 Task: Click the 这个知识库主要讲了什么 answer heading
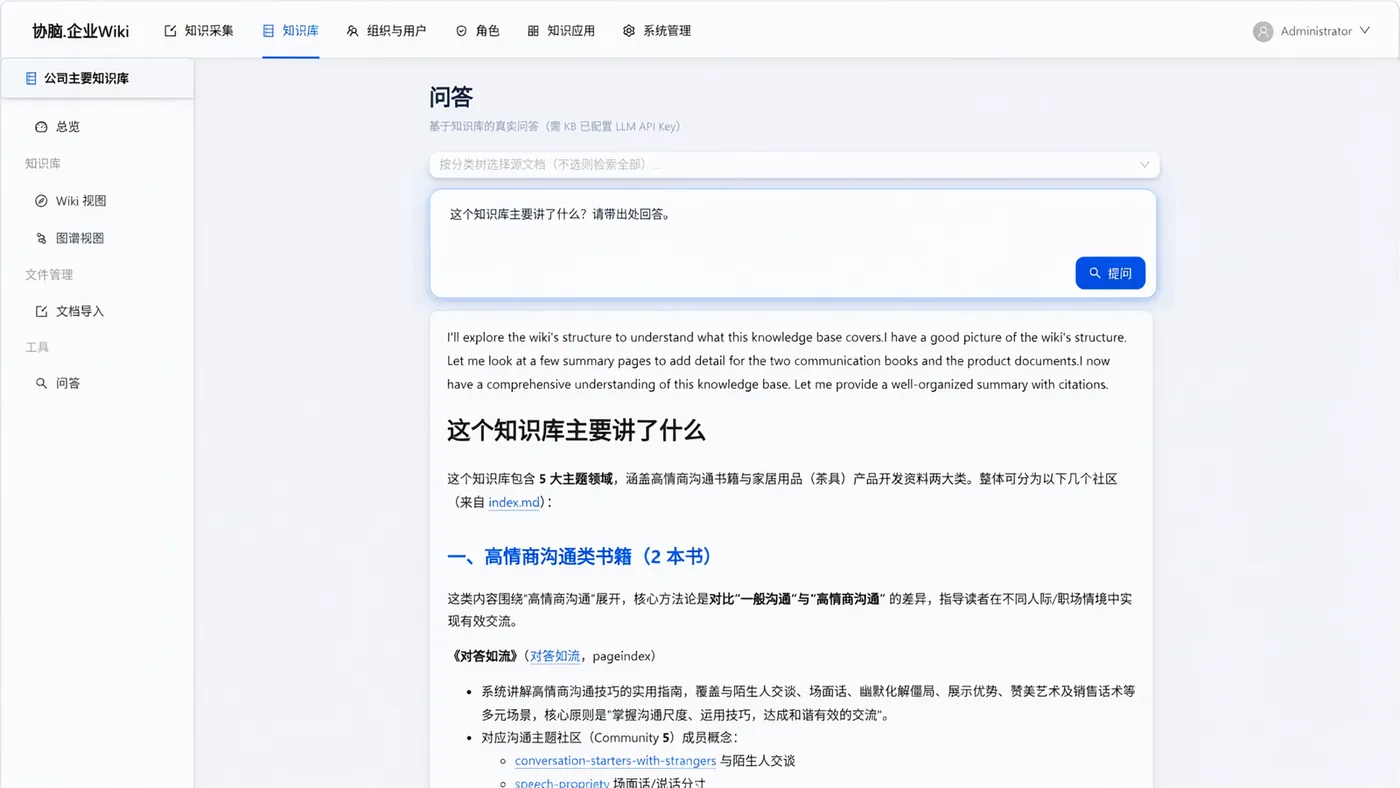576,431
